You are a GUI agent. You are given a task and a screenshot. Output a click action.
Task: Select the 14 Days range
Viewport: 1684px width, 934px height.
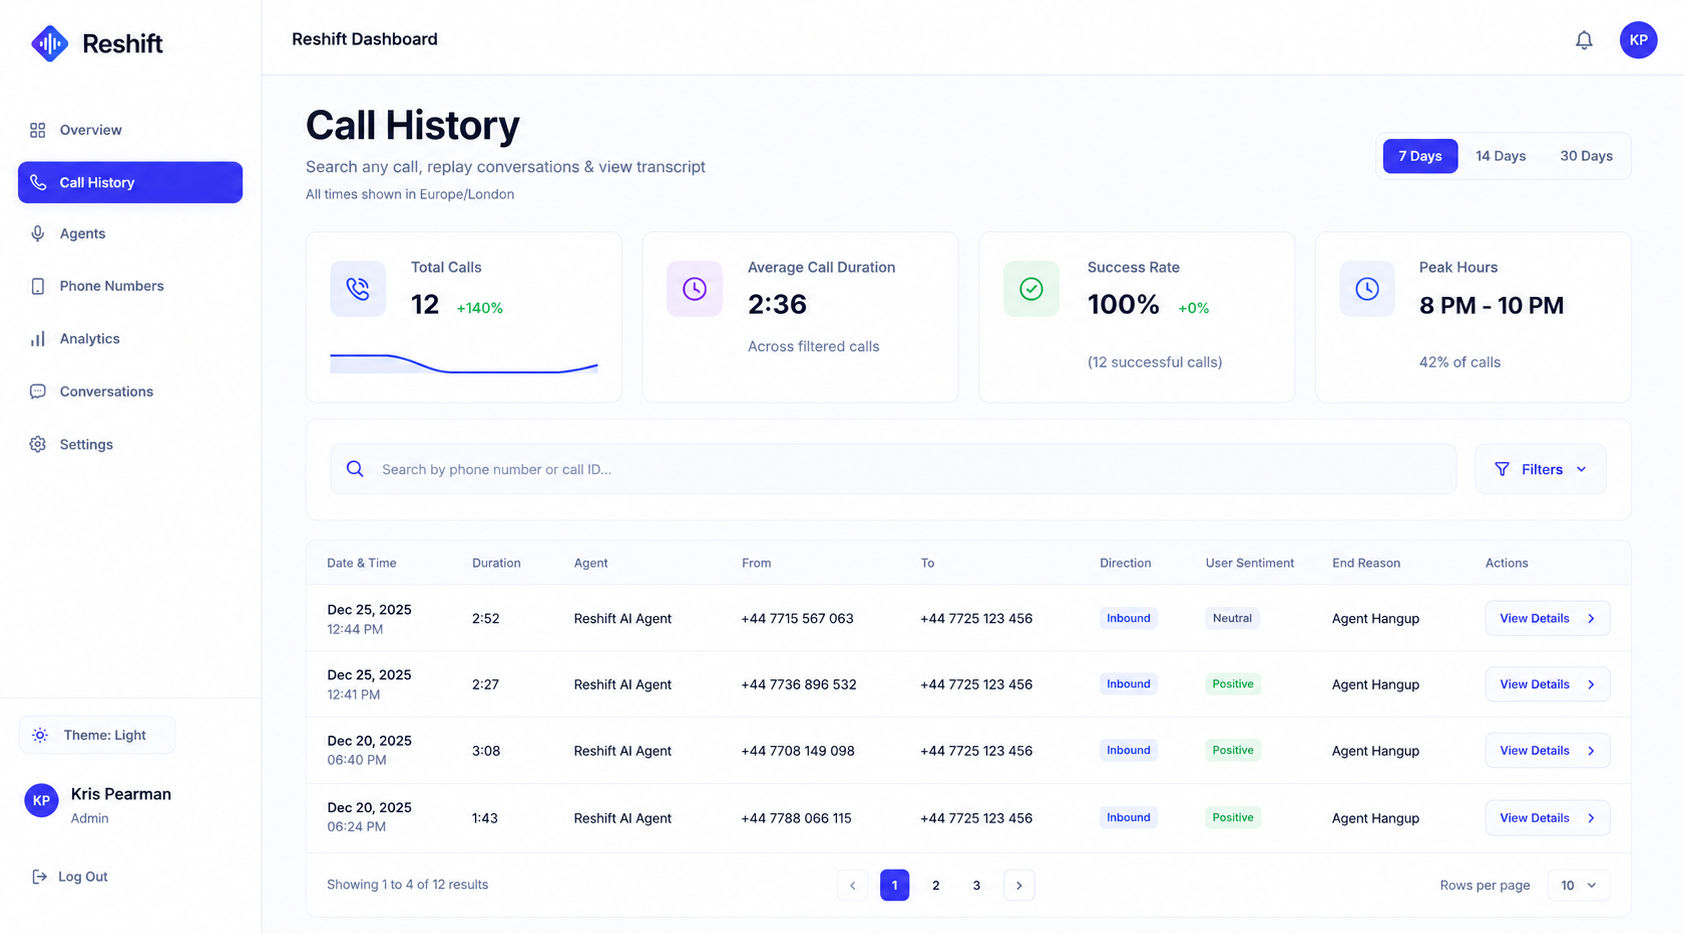click(1500, 156)
